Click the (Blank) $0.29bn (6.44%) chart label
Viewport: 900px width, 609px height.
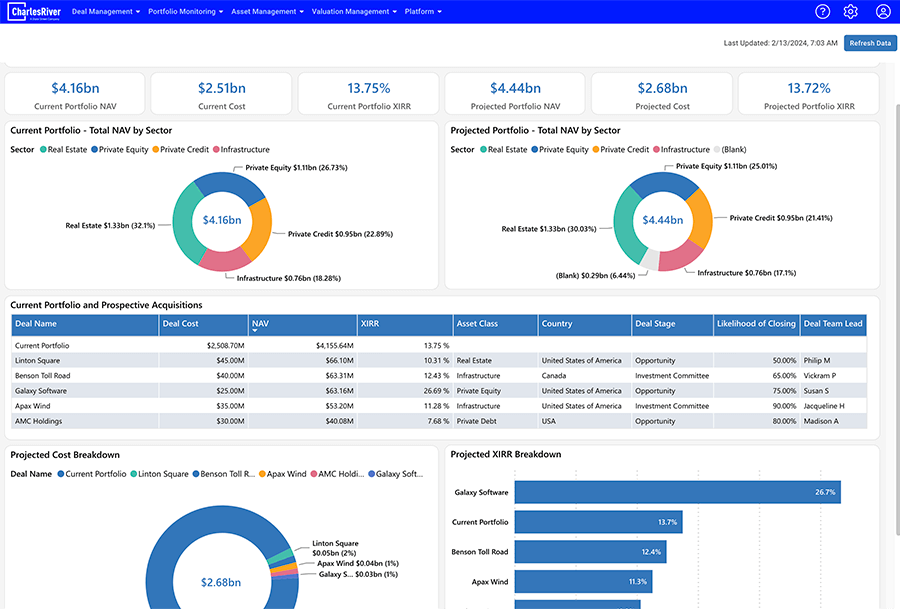tap(595, 276)
